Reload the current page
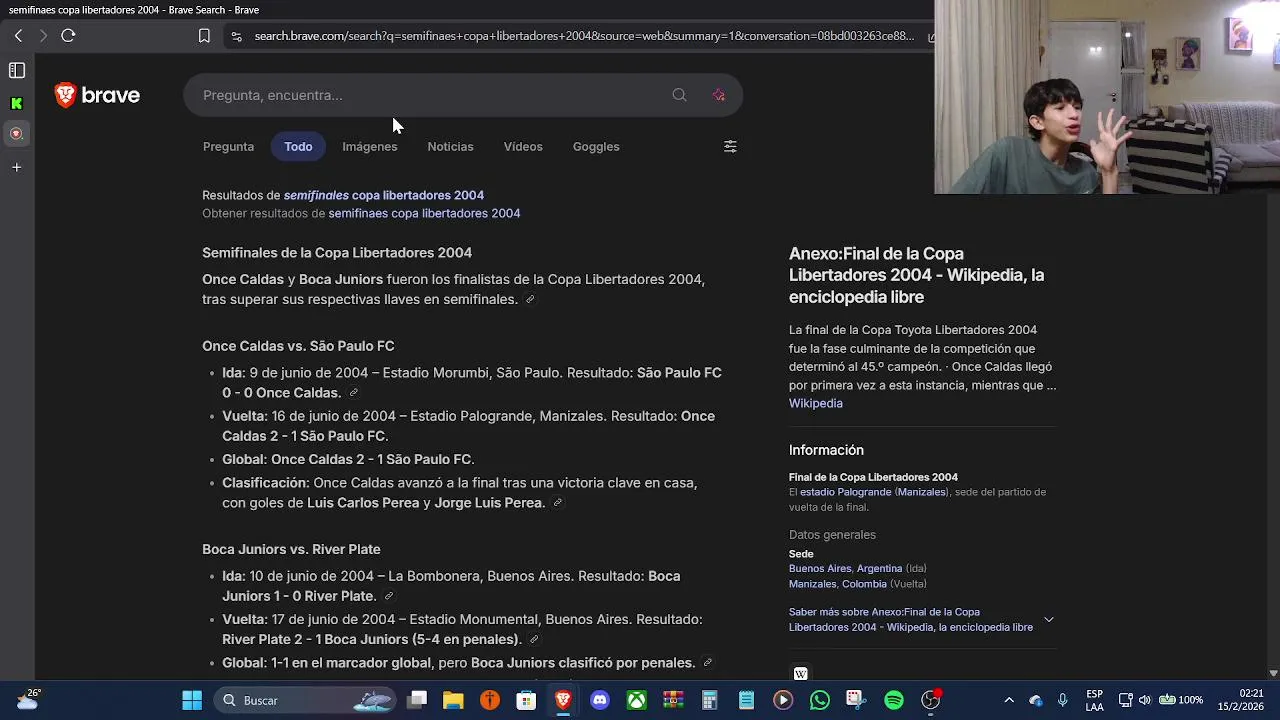 pyautogui.click(x=68, y=36)
